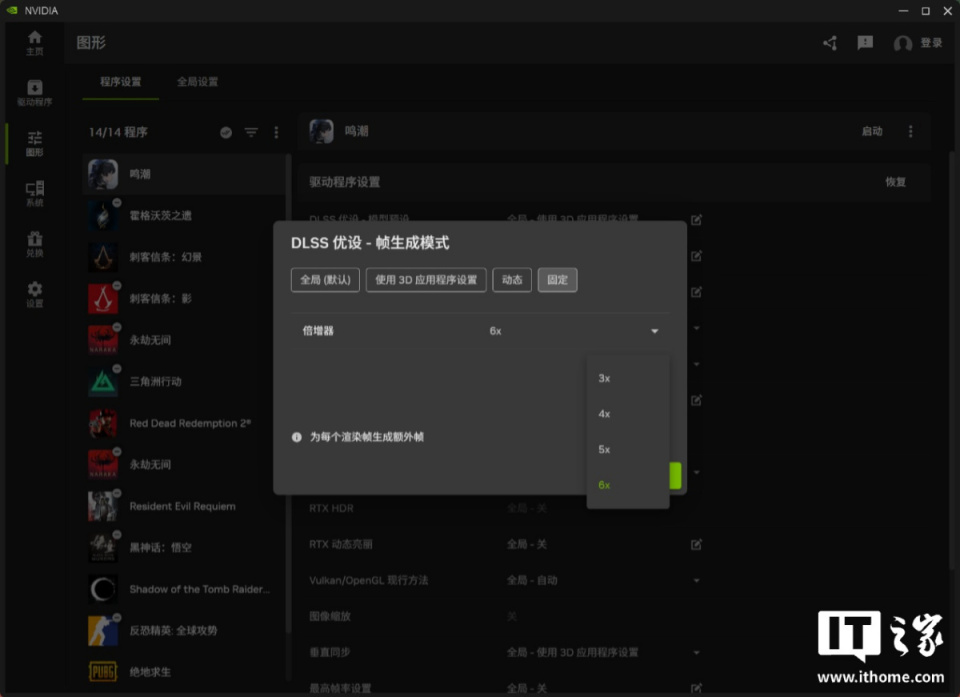This screenshot has width=960, height=697.
Task: Open the program list three-dot menu
Action: [x=276, y=132]
